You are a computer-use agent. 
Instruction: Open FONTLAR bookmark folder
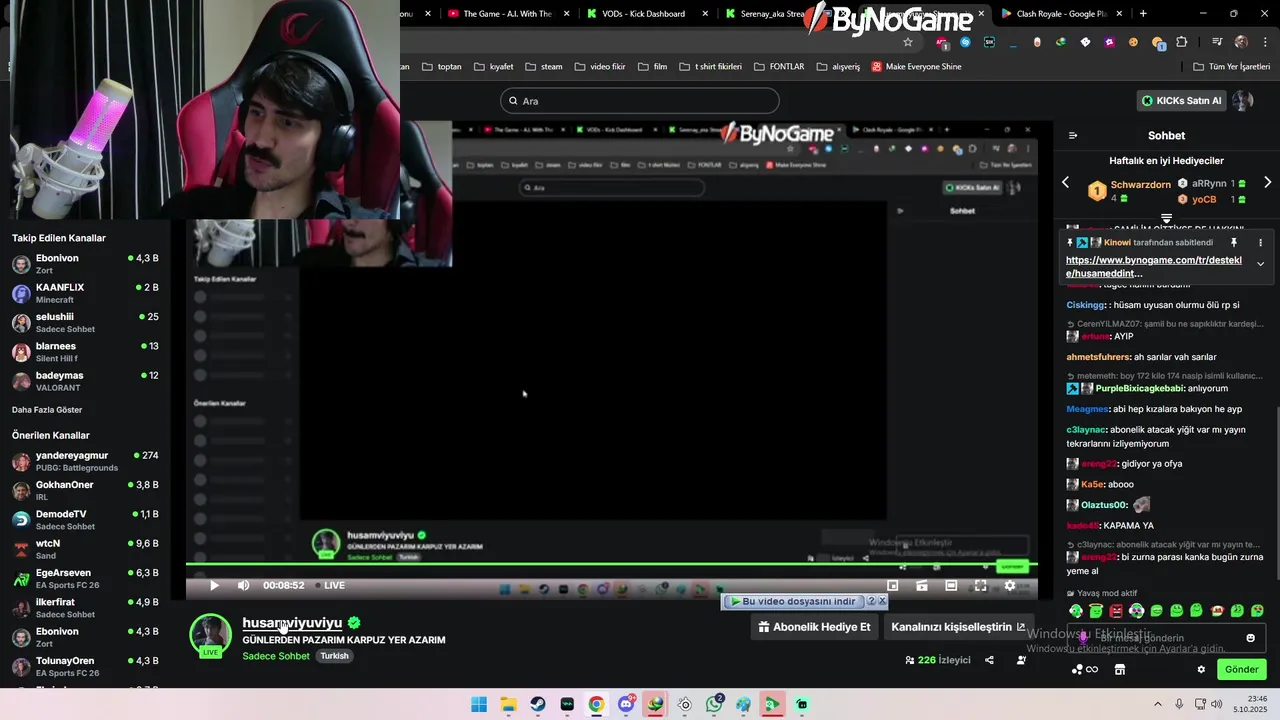point(779,66)
